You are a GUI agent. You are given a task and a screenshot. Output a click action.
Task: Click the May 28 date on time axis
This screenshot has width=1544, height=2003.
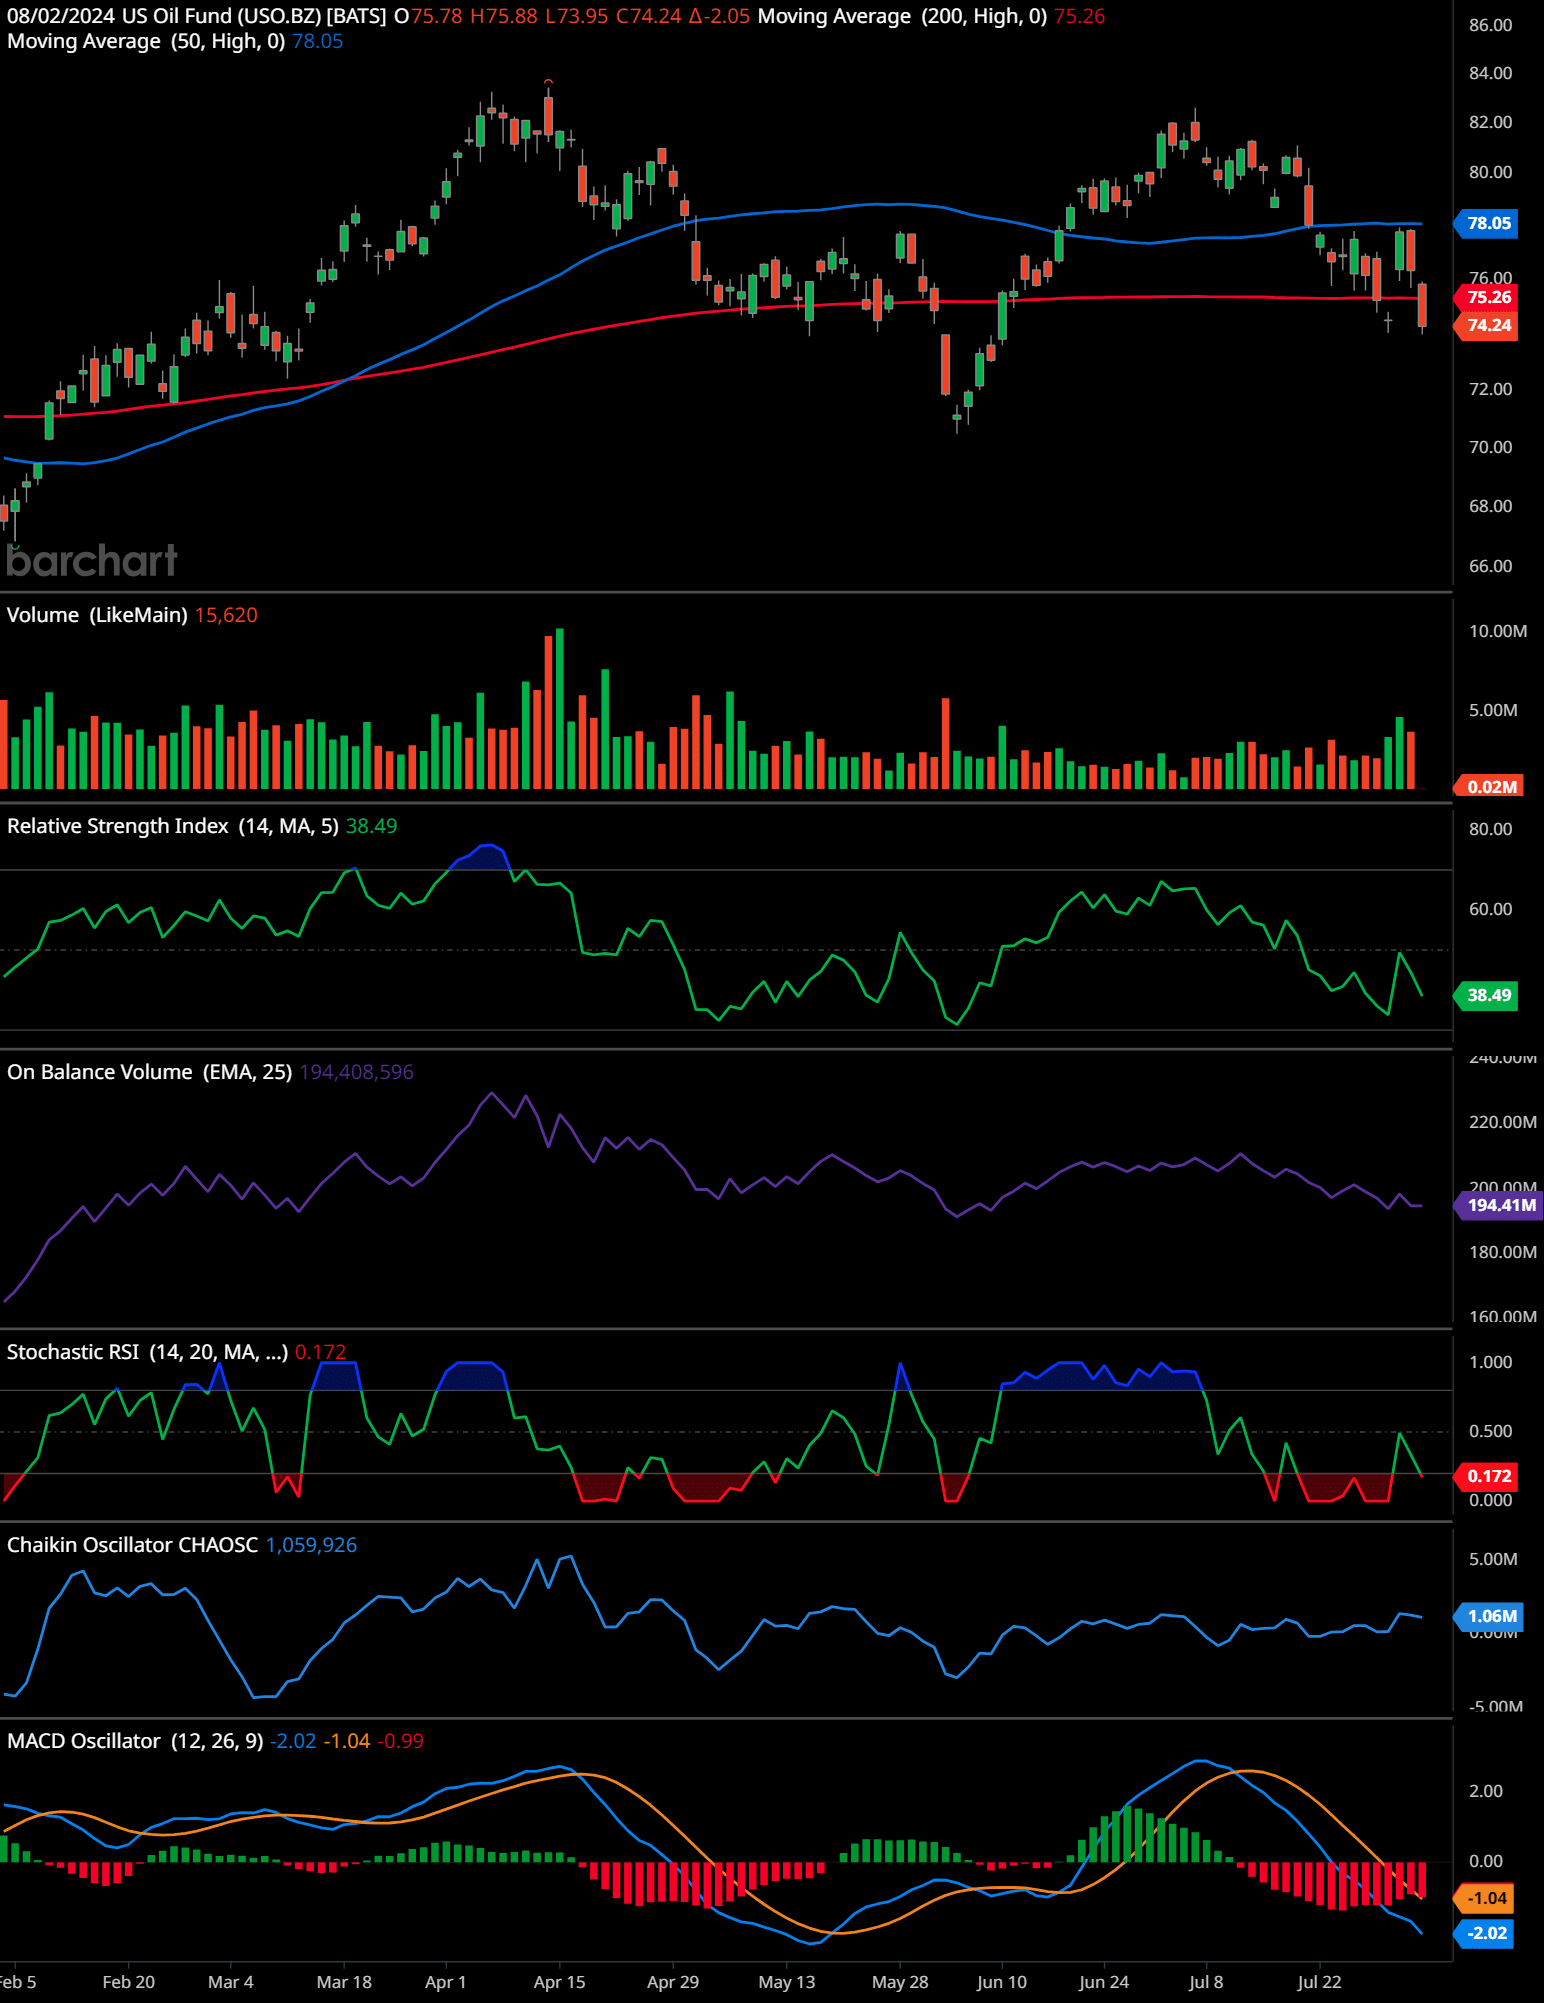(x=900, y=1982)
